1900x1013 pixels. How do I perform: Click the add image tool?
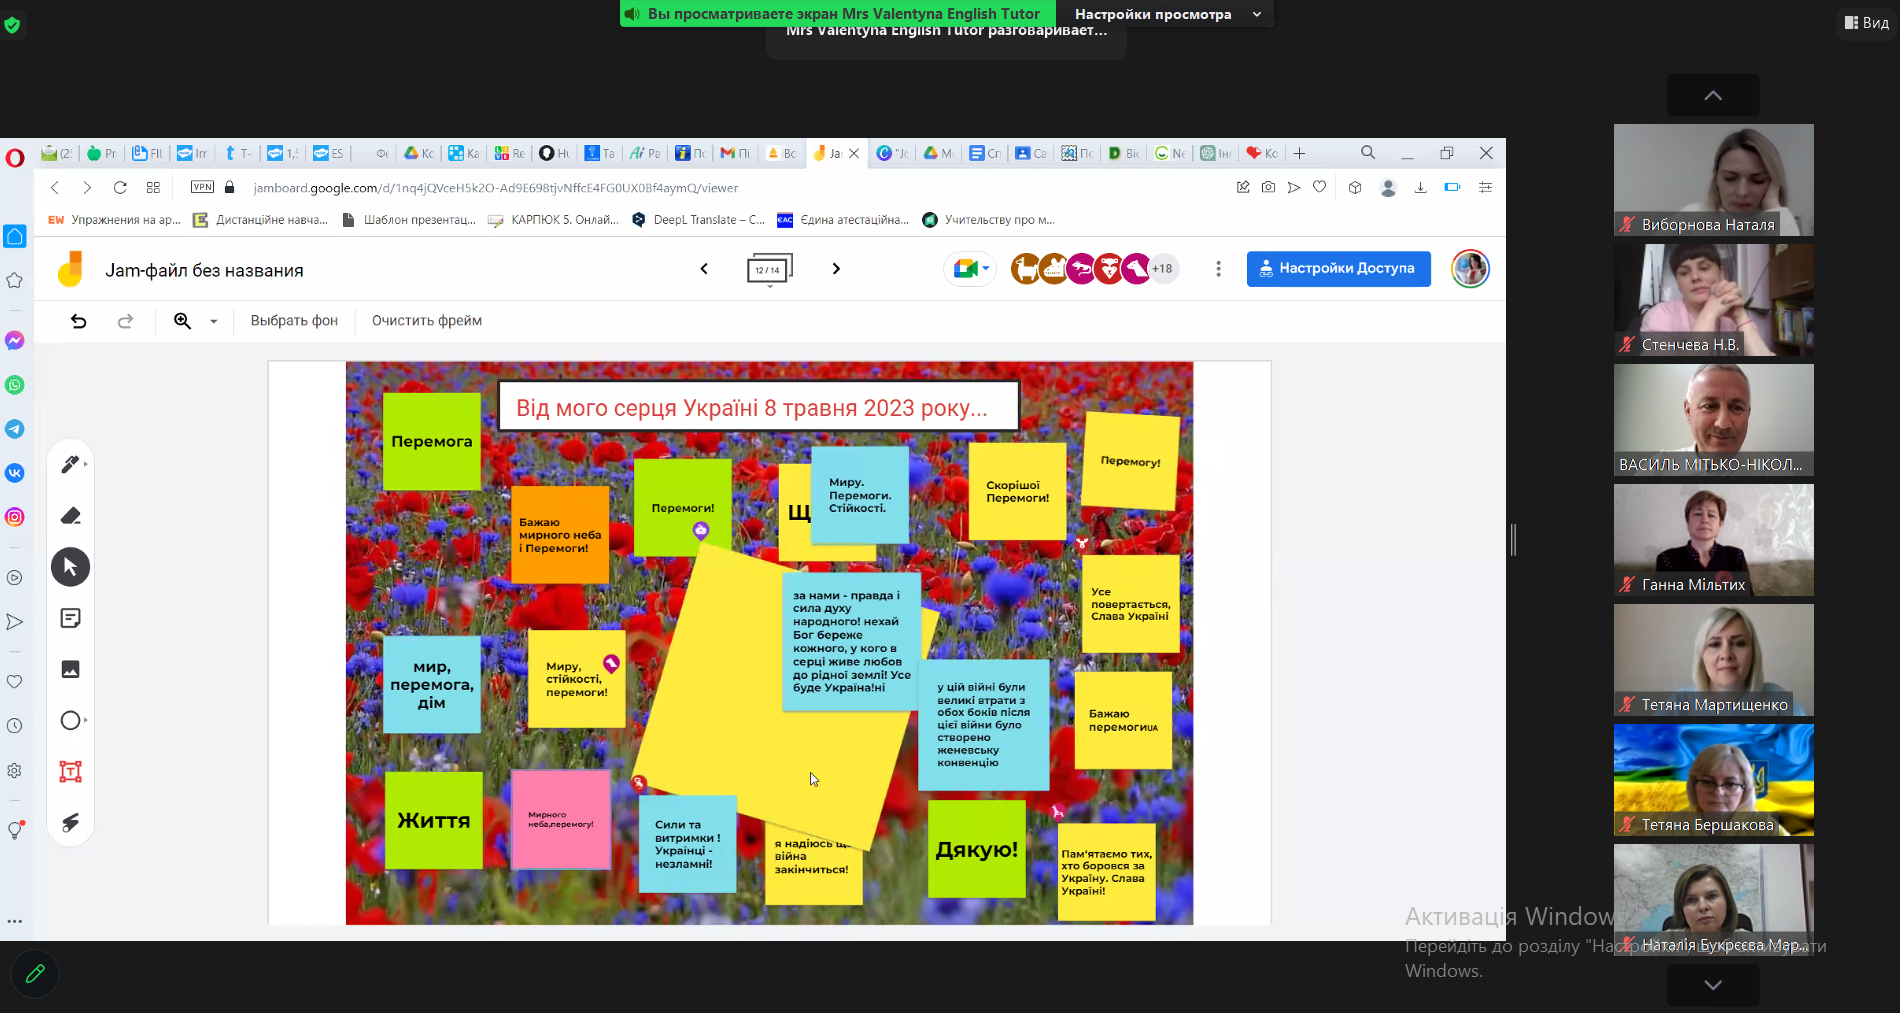pyautogui.click(x=70, y=669)
